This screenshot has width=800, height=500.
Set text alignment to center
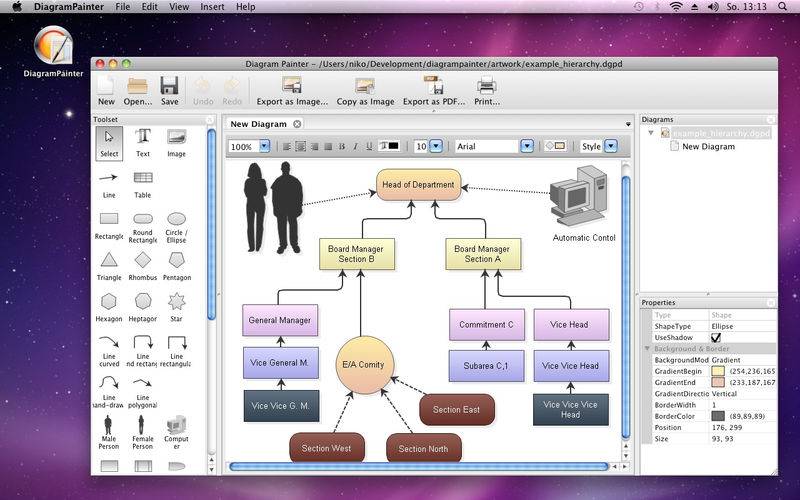point(301,146)
